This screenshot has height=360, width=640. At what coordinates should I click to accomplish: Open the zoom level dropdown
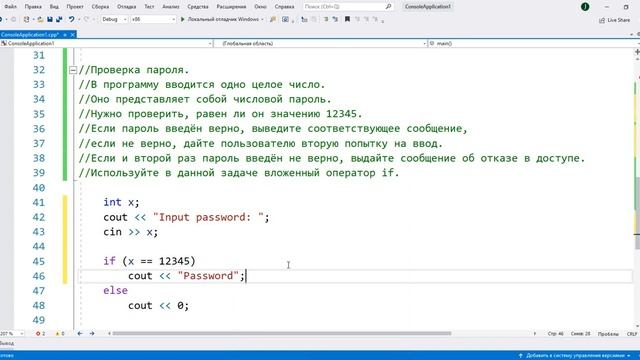click(x=12, y=333)
